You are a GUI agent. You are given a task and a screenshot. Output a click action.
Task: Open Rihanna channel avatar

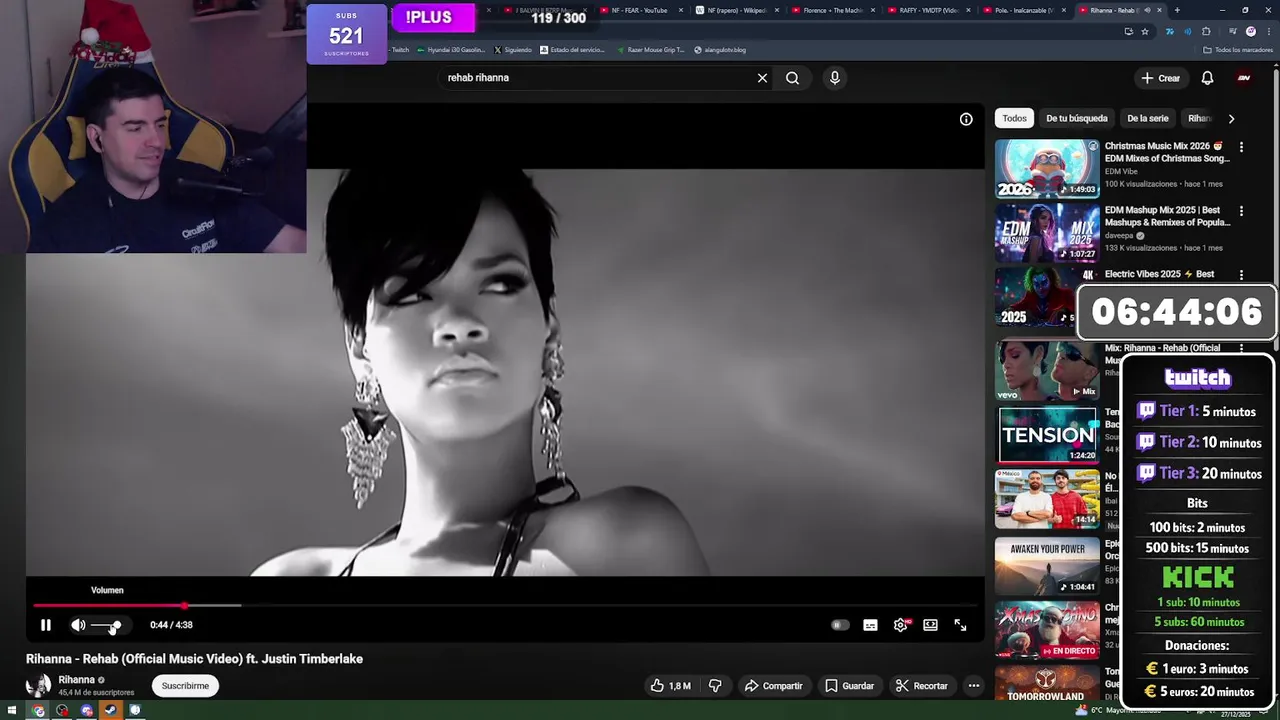[38, 685]
